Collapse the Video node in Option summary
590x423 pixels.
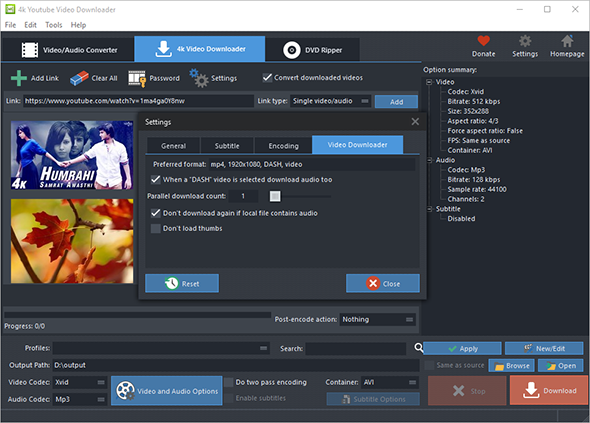pyautogui.click(x=429, y=82)
